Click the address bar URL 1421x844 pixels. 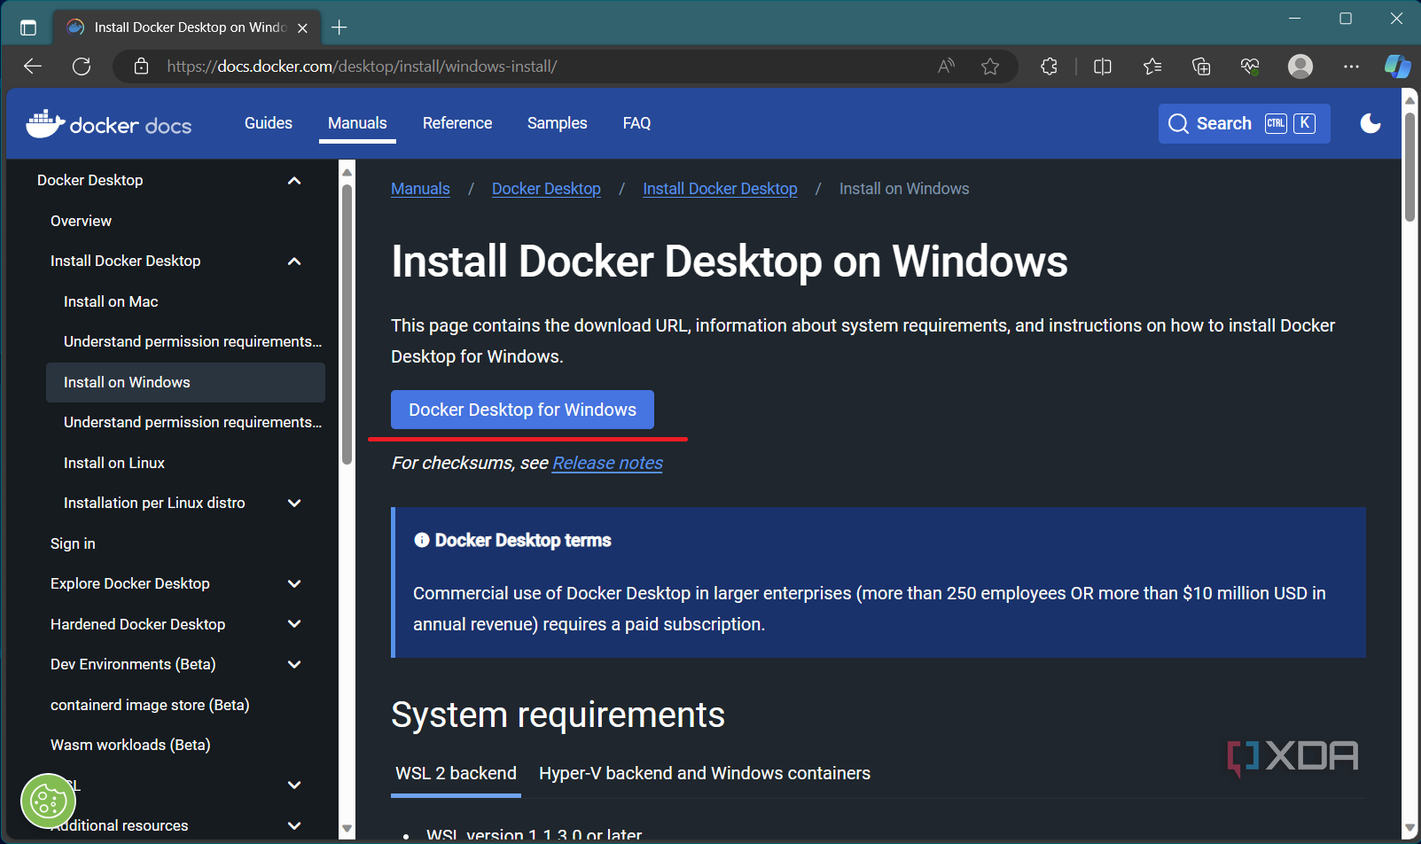pos(362,66)
